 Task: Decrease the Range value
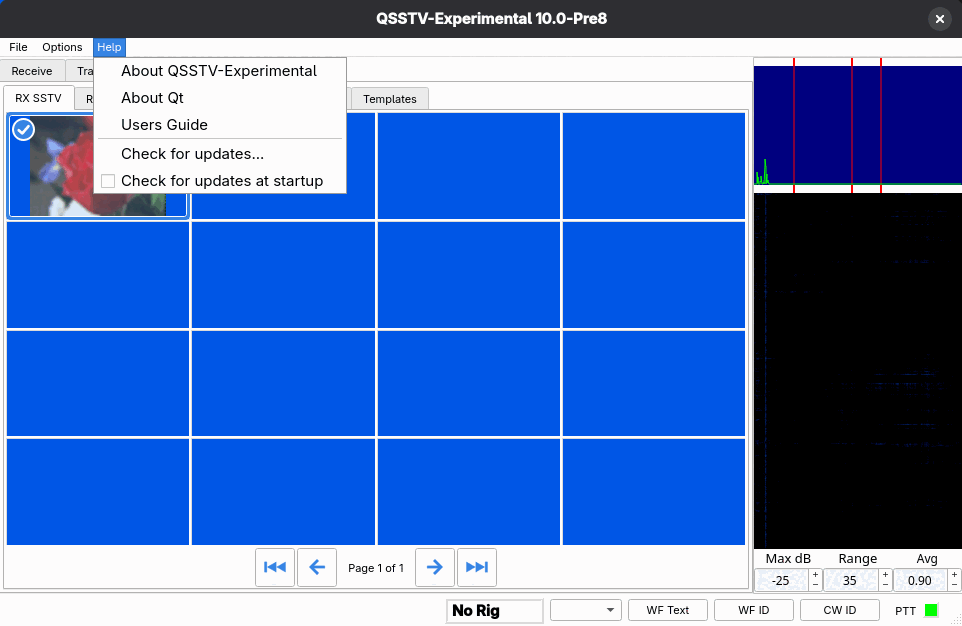click(885, 585)
